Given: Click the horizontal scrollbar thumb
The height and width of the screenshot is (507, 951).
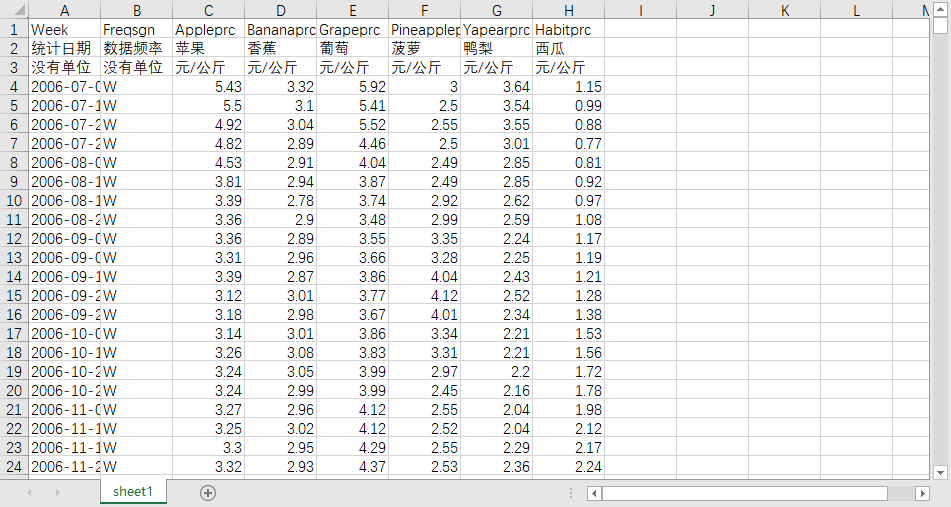Looking at the screenshot, I should (x=745, y=493).
